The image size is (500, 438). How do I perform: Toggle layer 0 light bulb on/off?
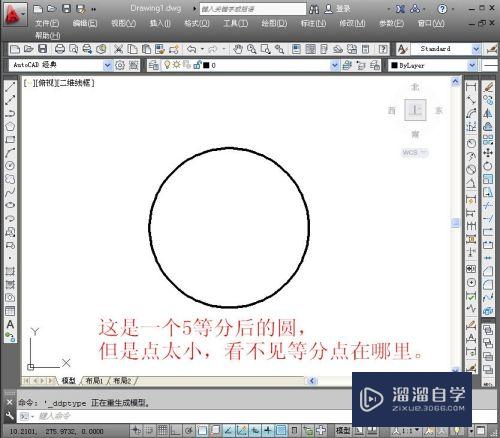pos(167,65)
